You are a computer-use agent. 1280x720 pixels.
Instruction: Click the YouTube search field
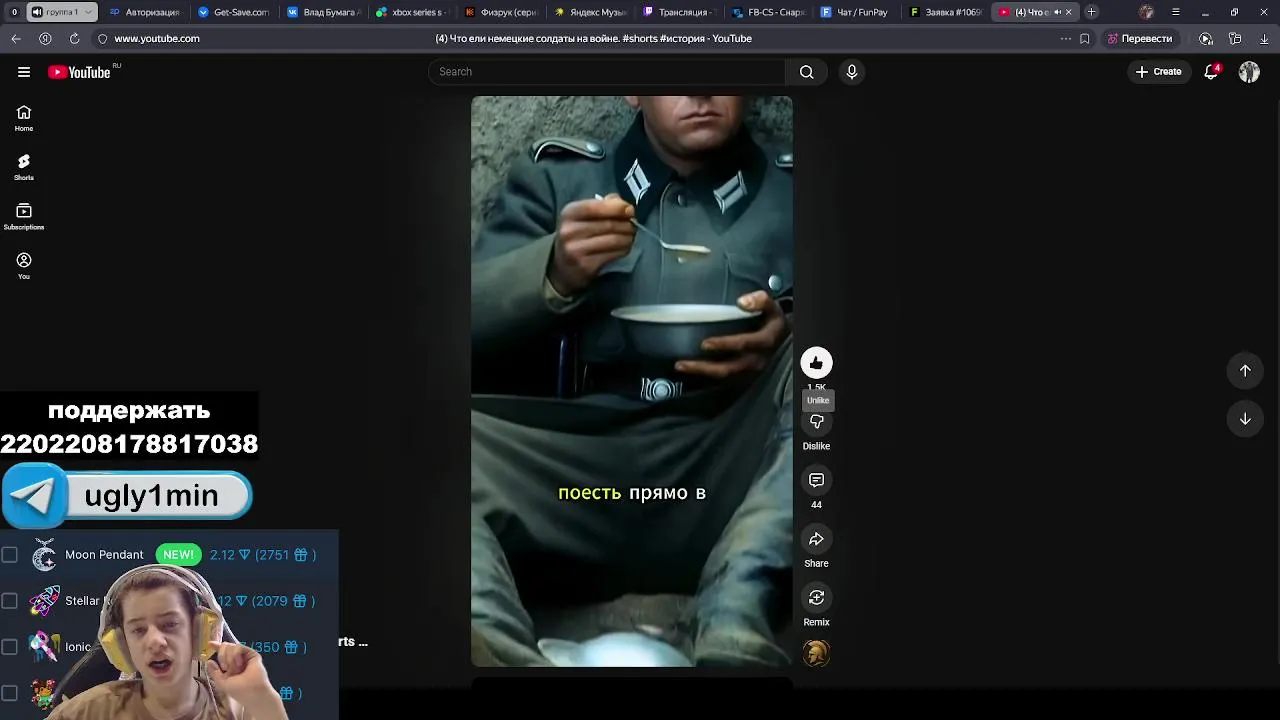607,72
